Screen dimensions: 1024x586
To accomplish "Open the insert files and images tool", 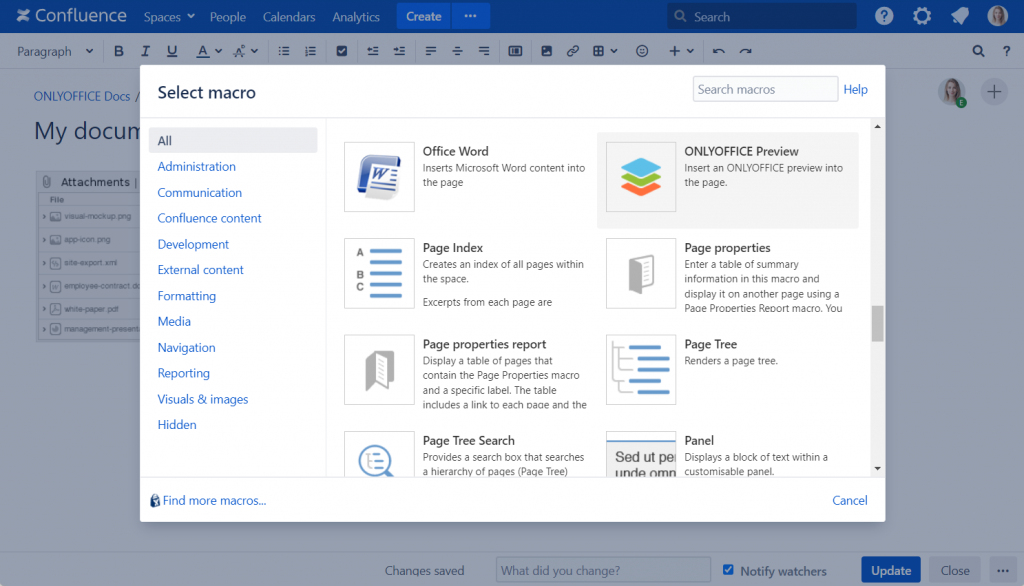I will tap(545, 50).
